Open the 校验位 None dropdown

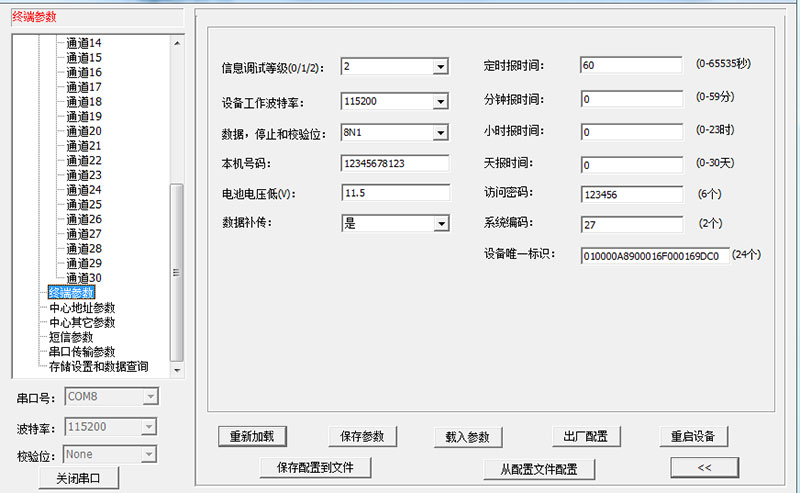click(148, 454)
